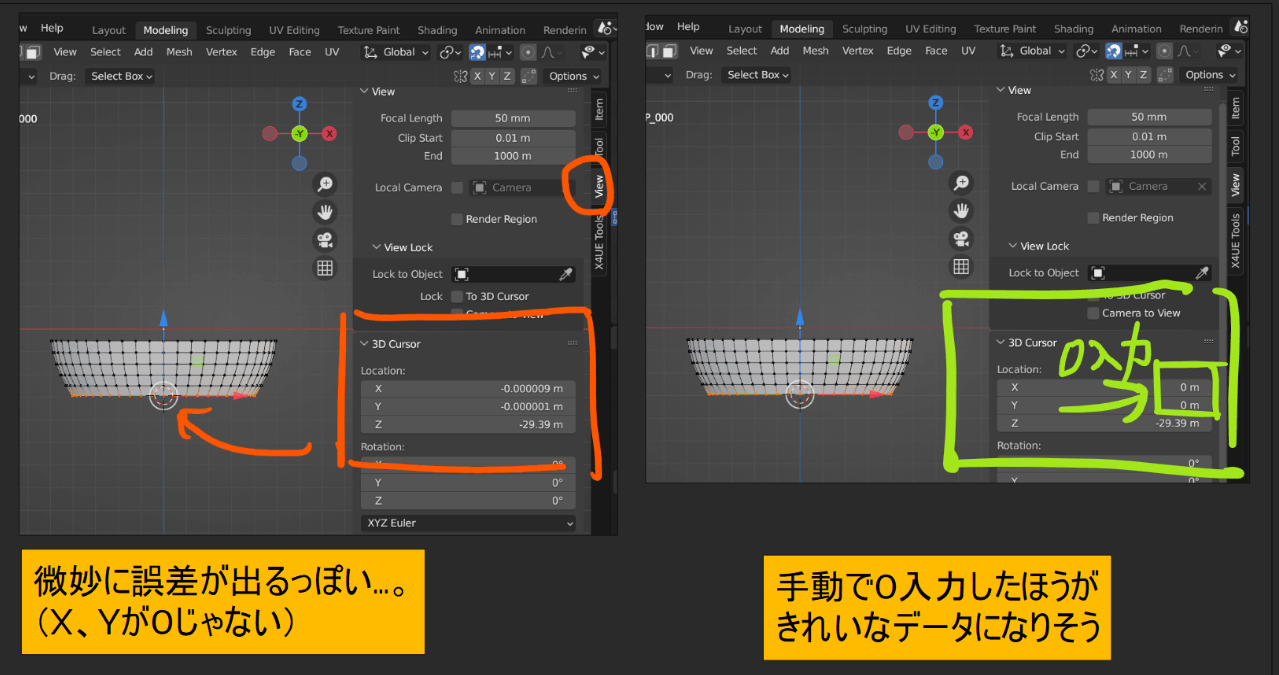Viewport: 1279px width, 675px height.
Task: Click mesh mirror butterfly icon in right screenshot
Action: (x=1097, y=75)
